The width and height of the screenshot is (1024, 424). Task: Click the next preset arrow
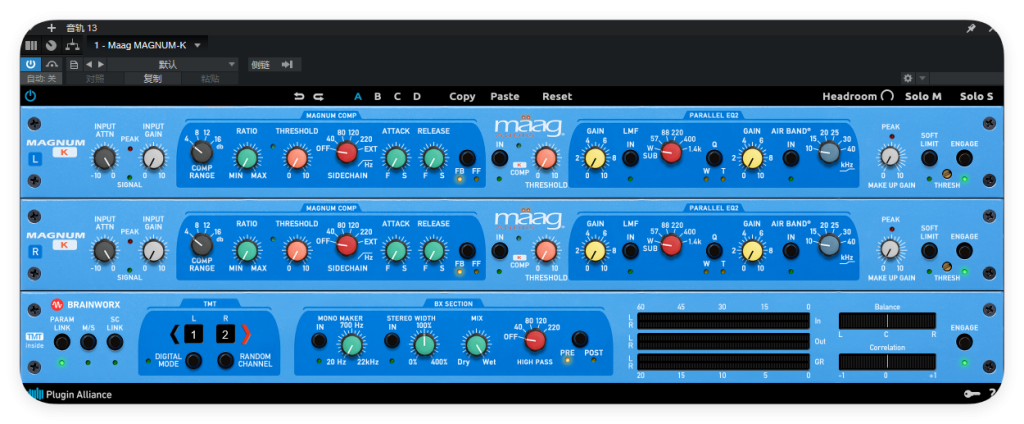101,64
